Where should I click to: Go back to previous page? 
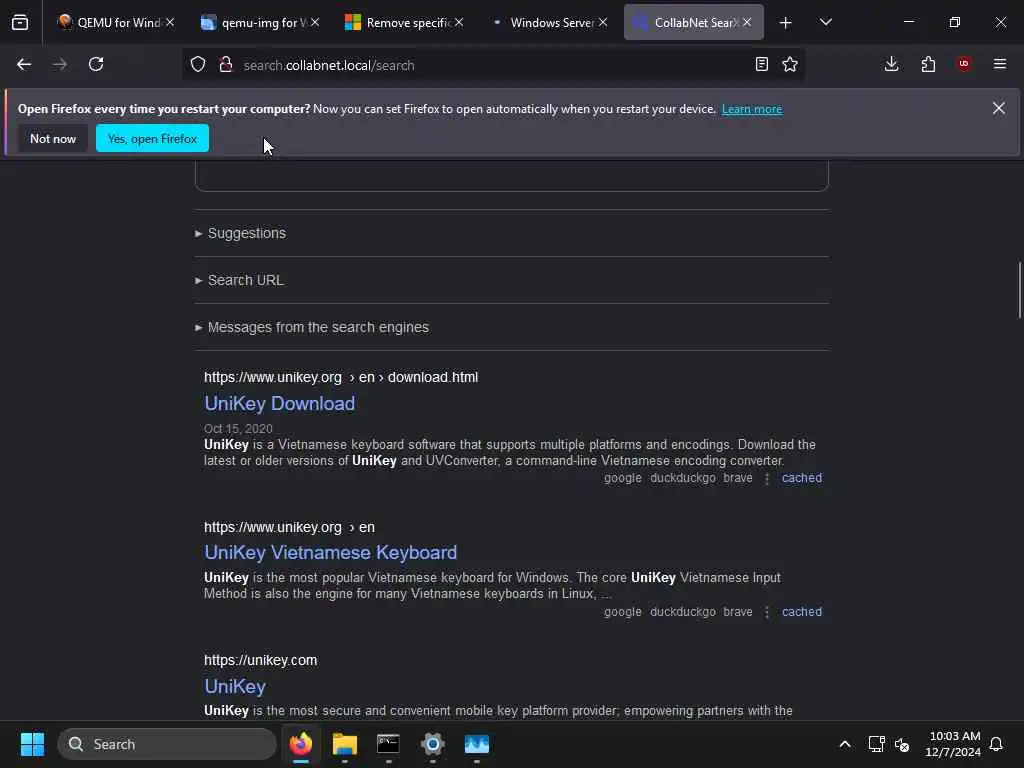click(24, 65)
